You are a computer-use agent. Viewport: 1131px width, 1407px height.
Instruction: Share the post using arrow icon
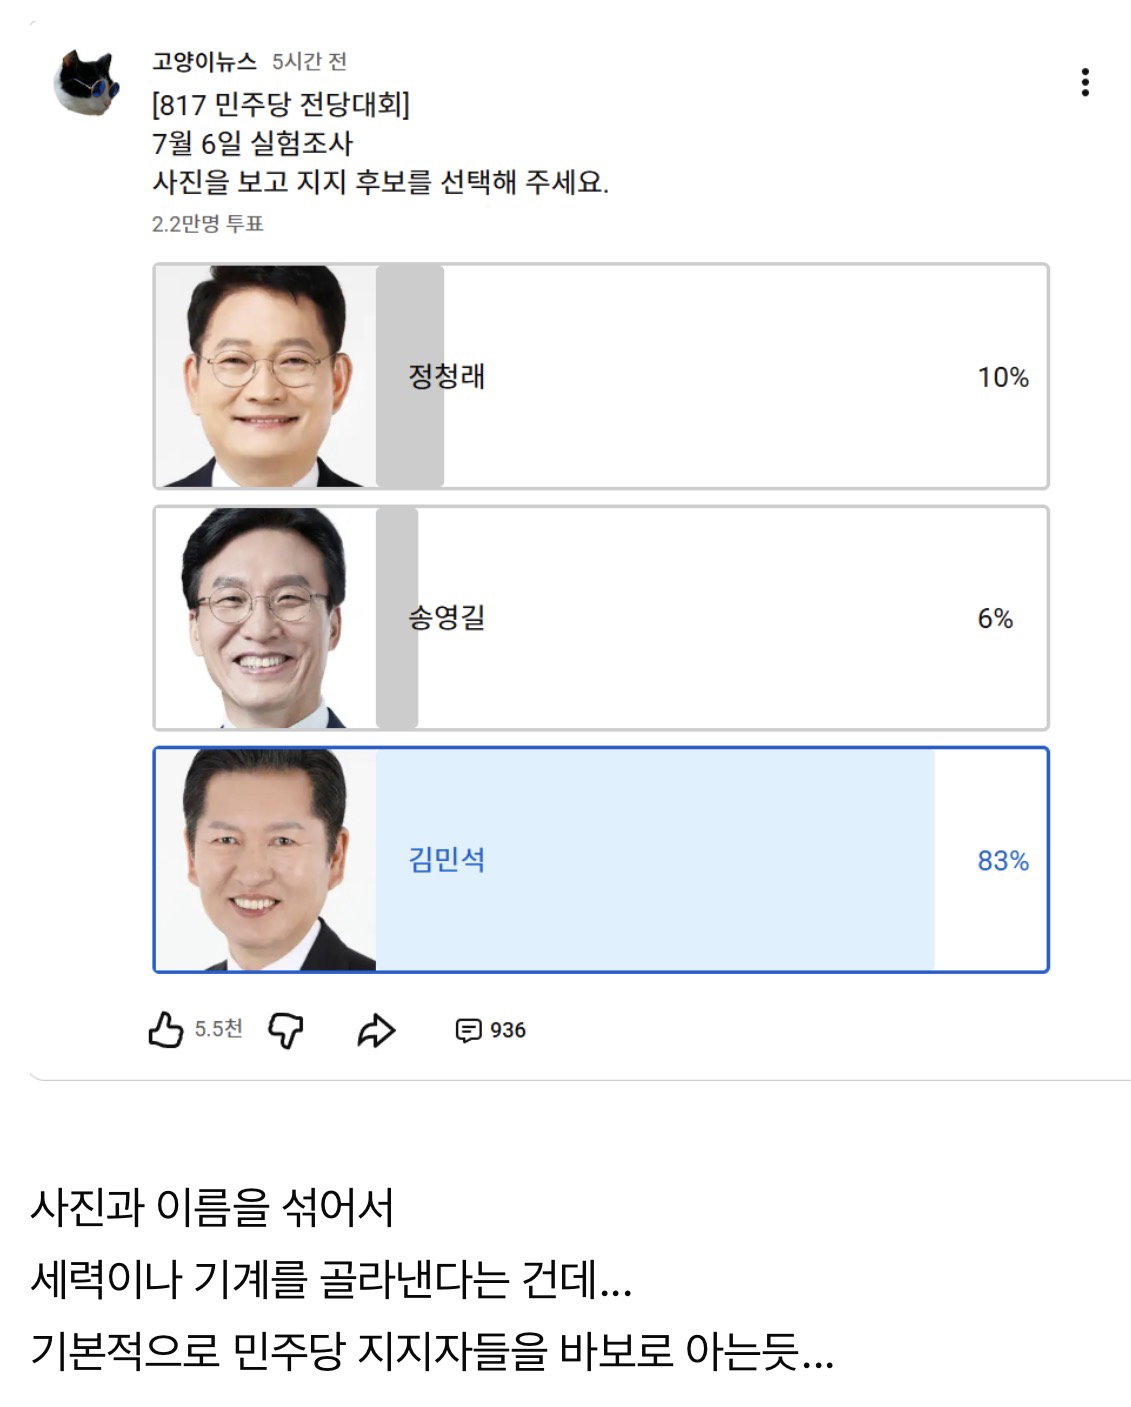[376, 1030]
